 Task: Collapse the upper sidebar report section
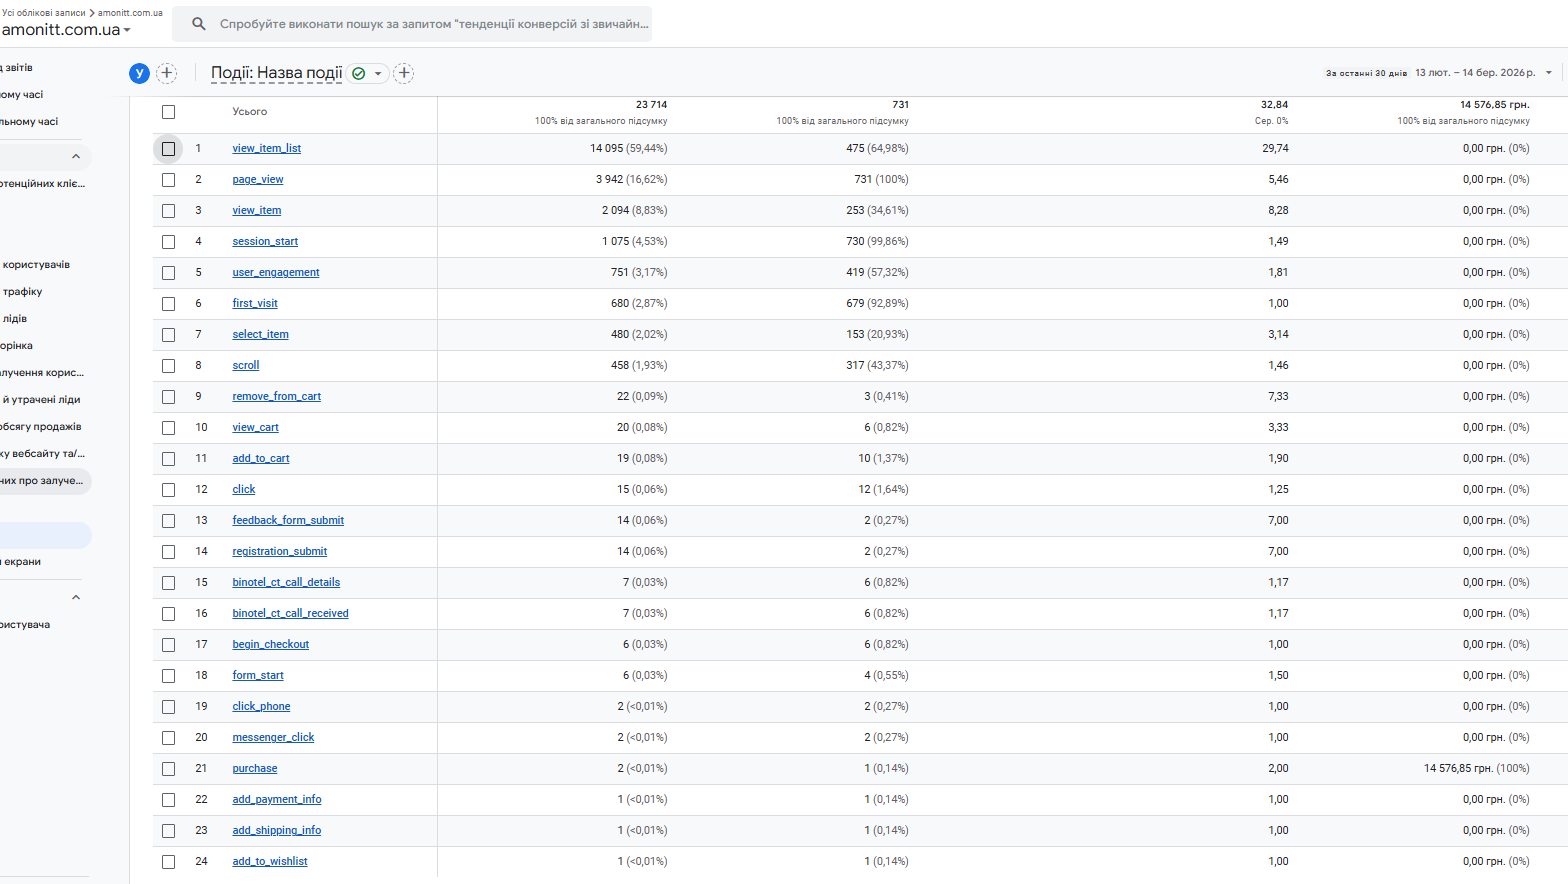pyautogui.click(x=76, y=157)
